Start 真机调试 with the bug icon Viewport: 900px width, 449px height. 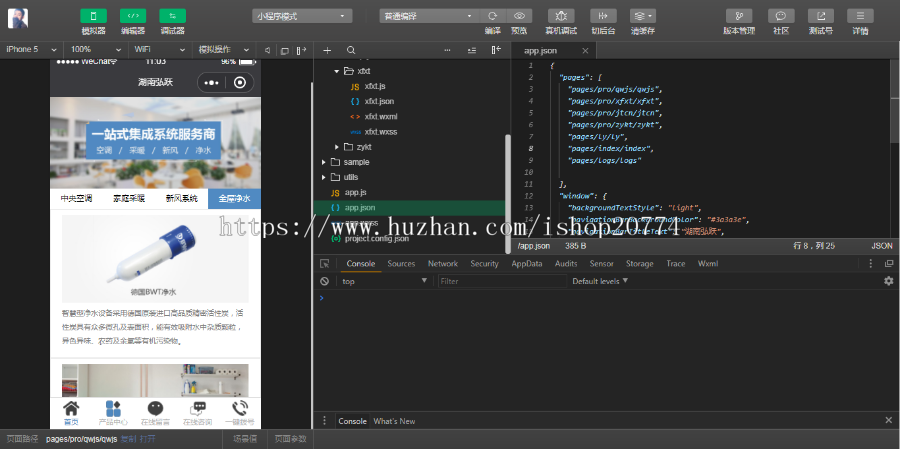point(561,16)
